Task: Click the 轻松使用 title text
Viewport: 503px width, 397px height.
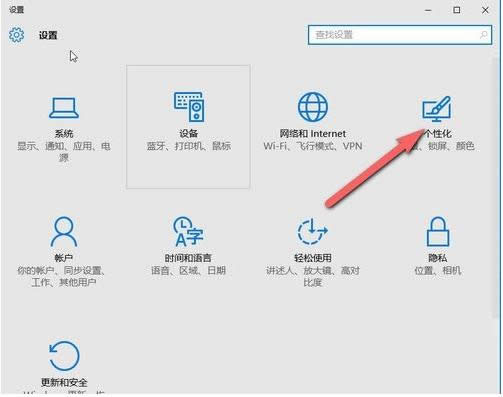Action: (x=313, y=258)
